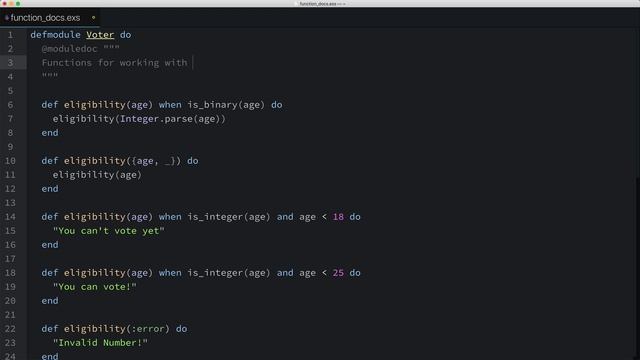Click the green zoom window button
This screenshot has height=360, width=640.
(x=18, y=3)
